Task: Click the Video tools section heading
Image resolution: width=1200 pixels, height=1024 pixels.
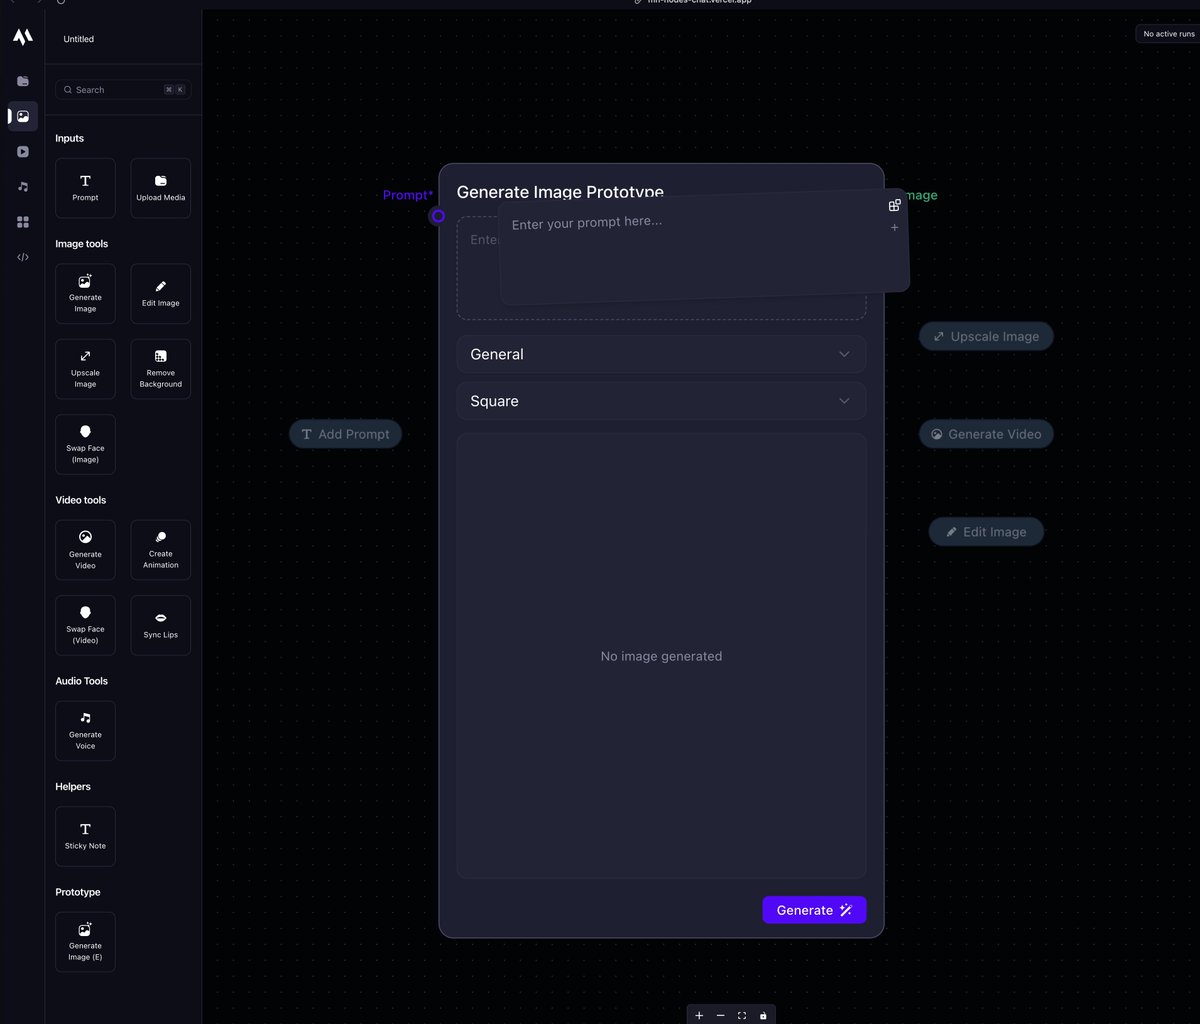Action: [x=81, y=500]
